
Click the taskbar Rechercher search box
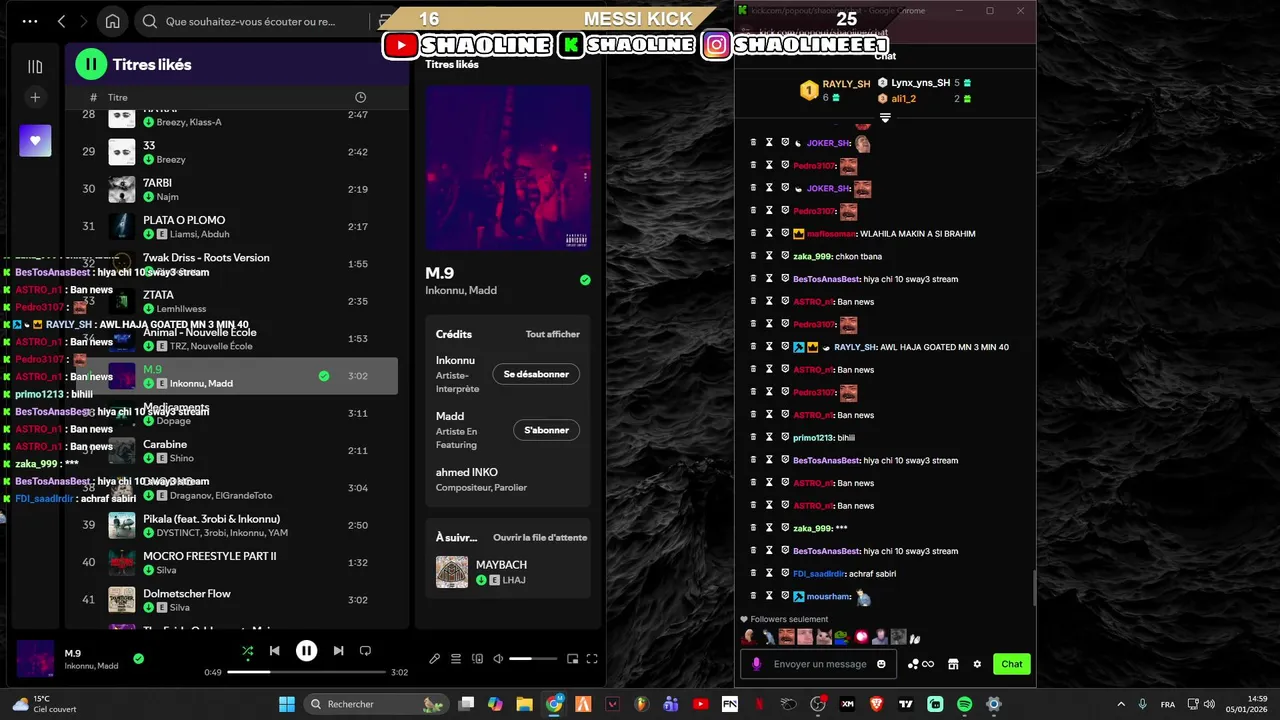click(x=375, y=704)
